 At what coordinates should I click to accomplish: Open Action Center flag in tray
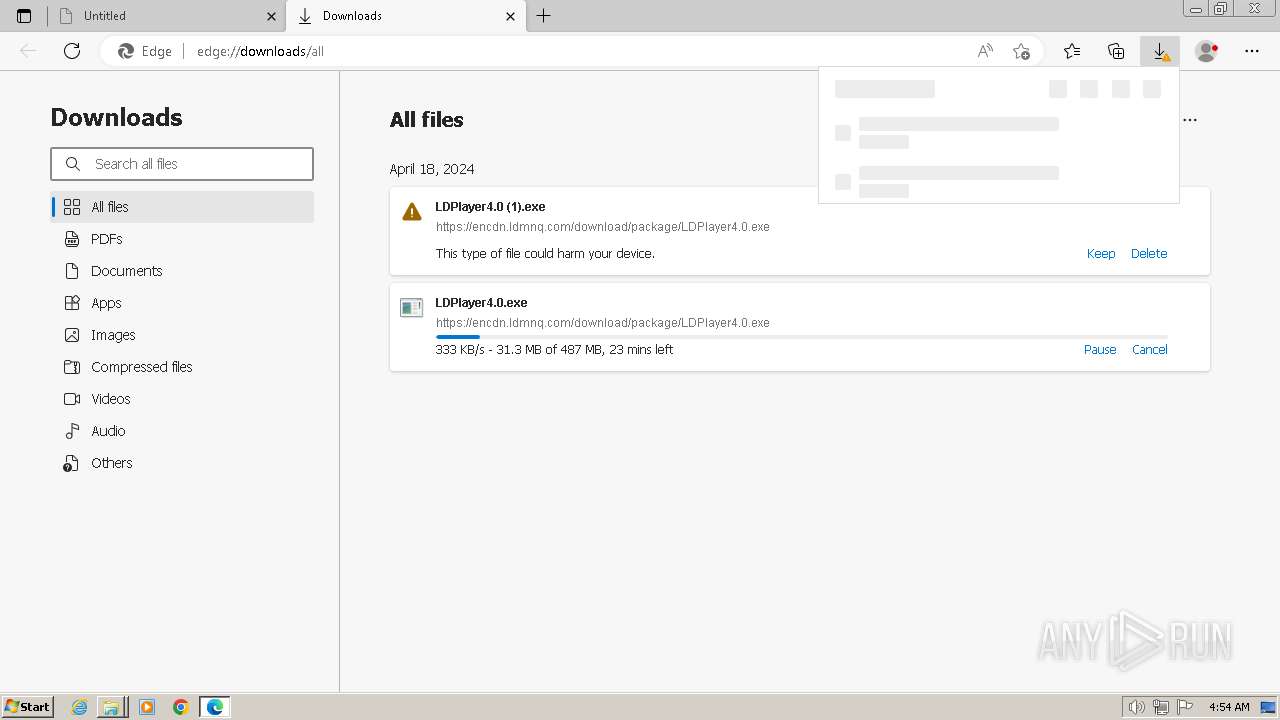click(x=1184, y=707)
